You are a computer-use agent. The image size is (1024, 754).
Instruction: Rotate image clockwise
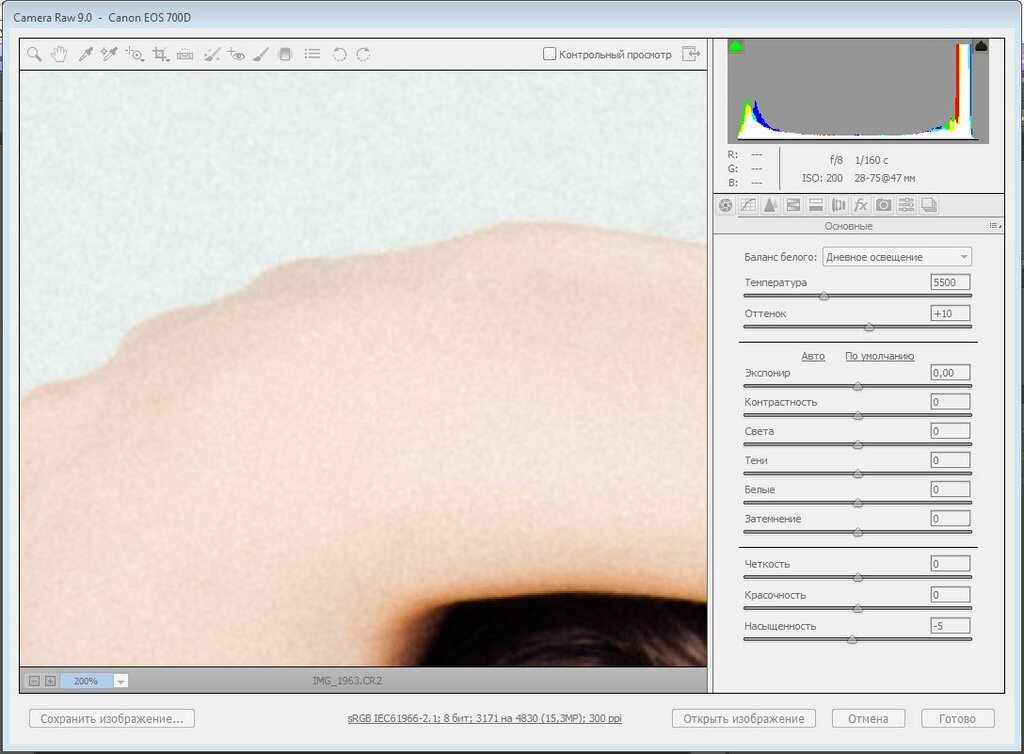[364, 54]
